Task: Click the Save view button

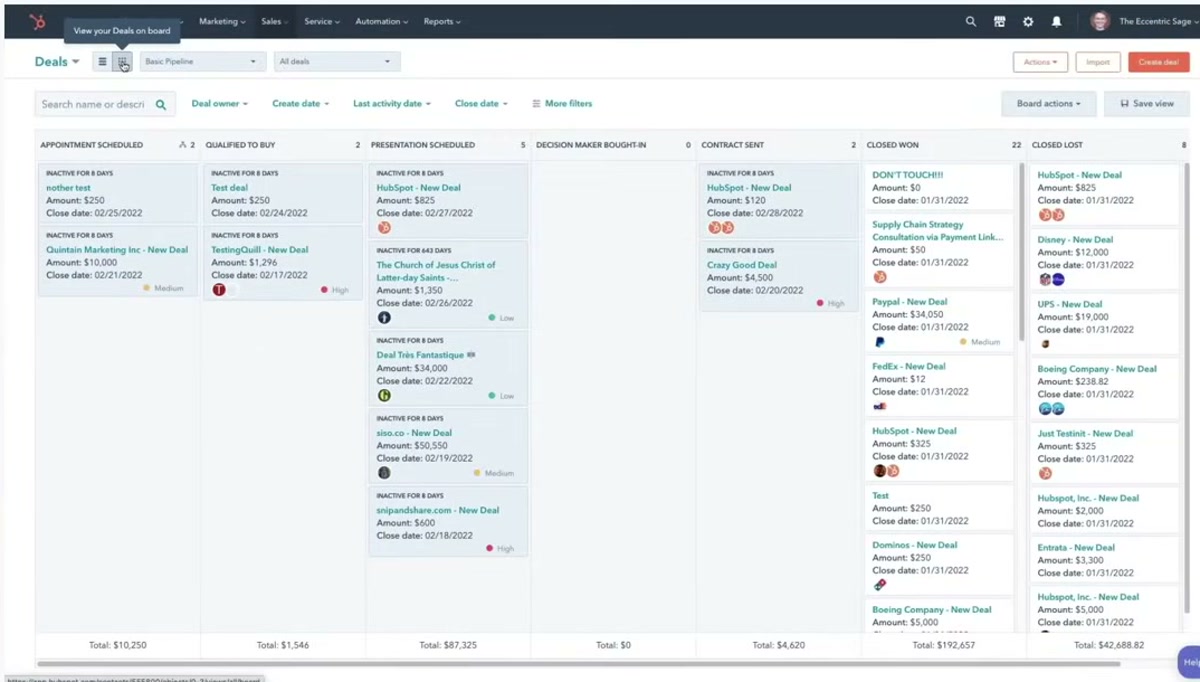Action: point(1147,104)
